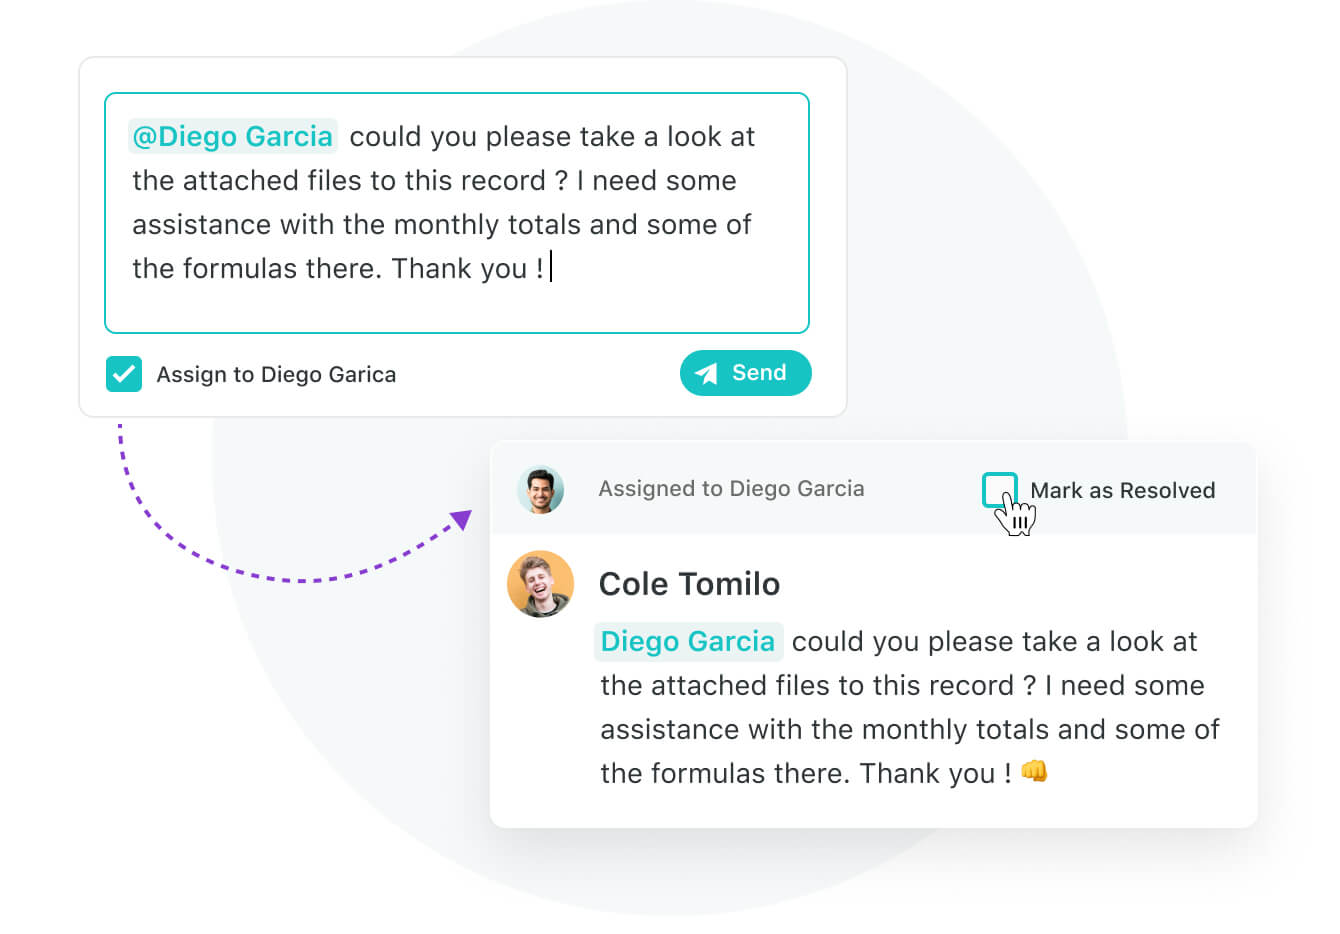Viewport: 1340px width, 934px height.
Task: Click the paper plane icon in Send
Action: (x=707, y=373)
